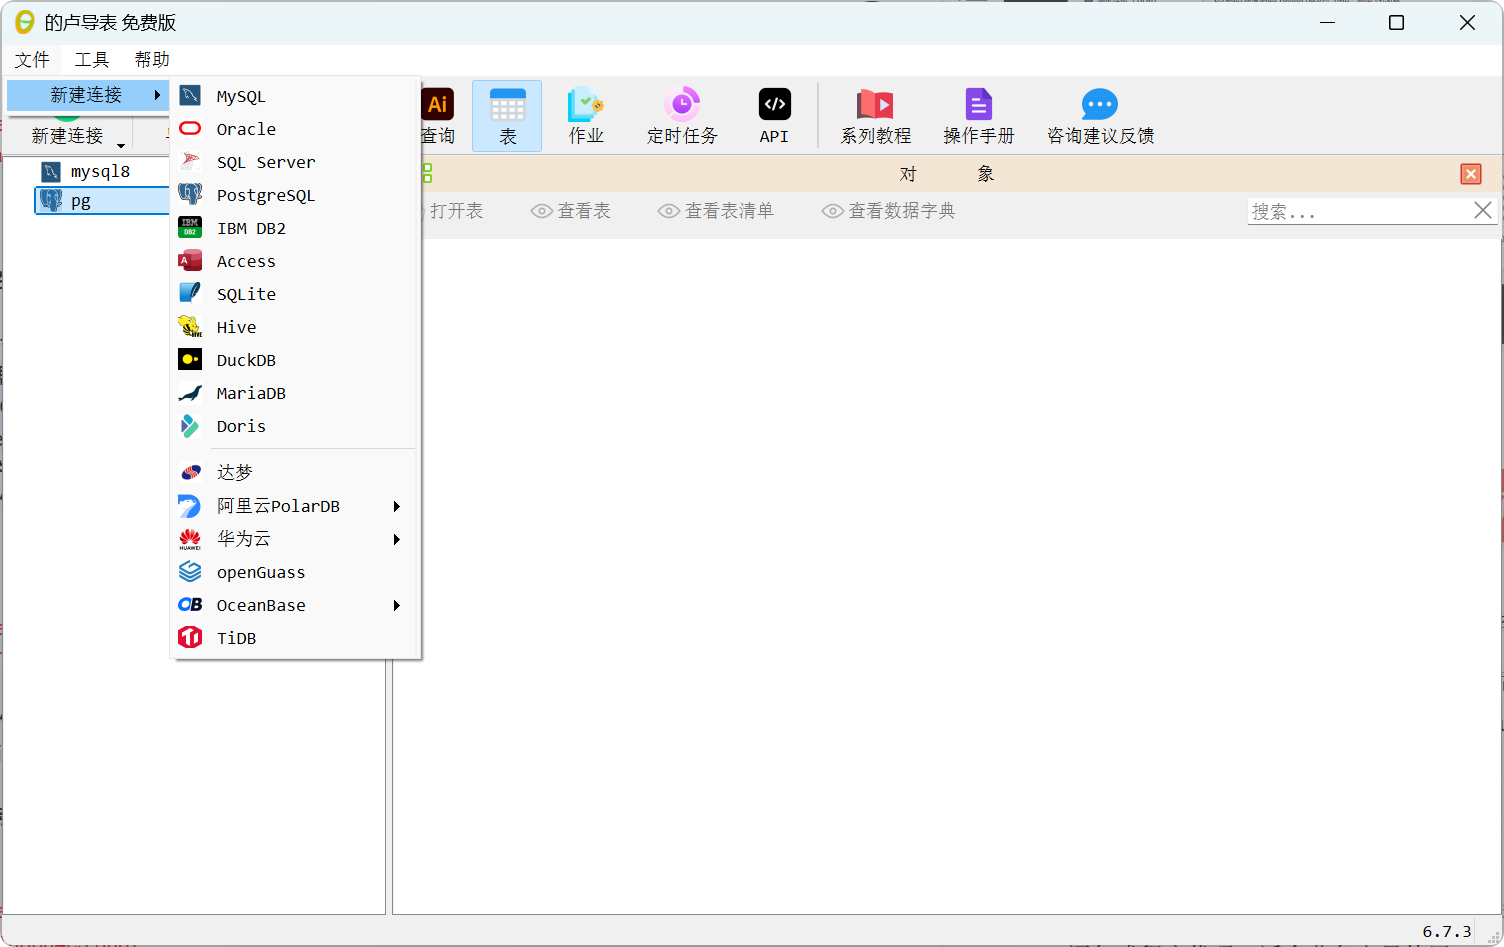Screen dimensions: 1504x947
Task: Focus the 搜索 search field
Action: (1358, 211)
